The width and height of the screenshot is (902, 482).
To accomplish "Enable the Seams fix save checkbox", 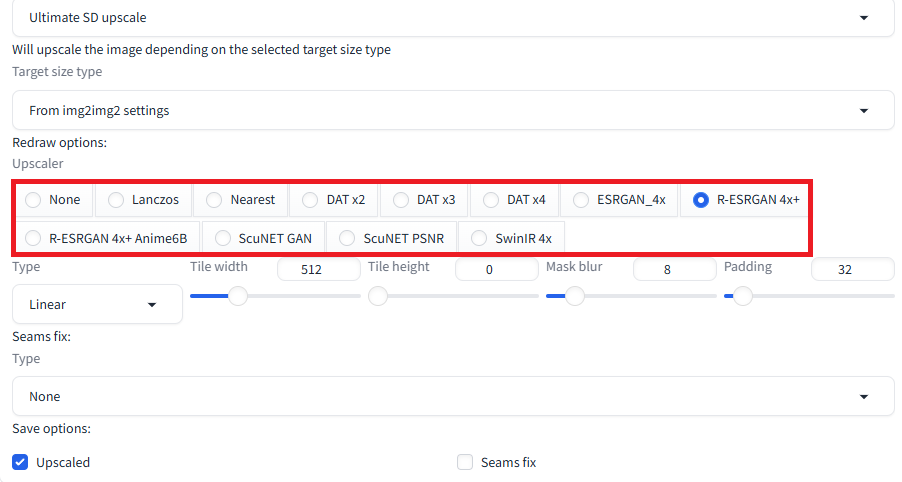I will pyautogui.click(x=464, y=462).
